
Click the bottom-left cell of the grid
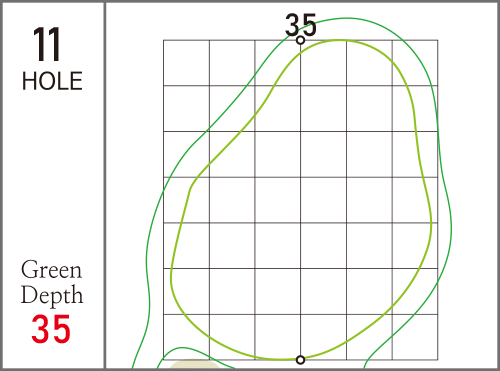pyautogui.click(x=186, y=337)
